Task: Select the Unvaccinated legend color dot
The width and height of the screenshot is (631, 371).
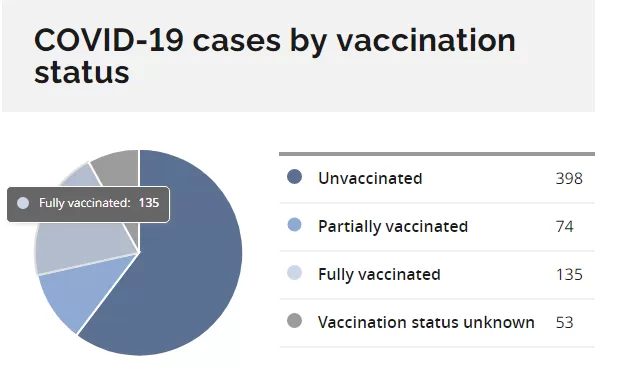Action: coord(295,177)
